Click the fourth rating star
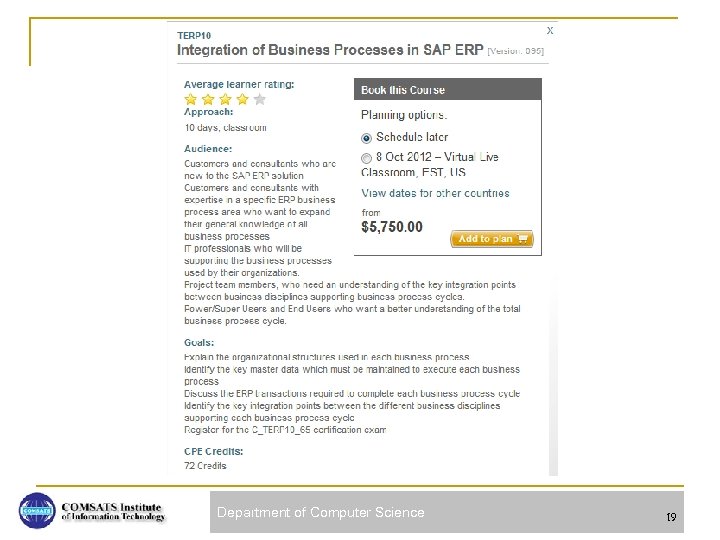 (242, 99)
